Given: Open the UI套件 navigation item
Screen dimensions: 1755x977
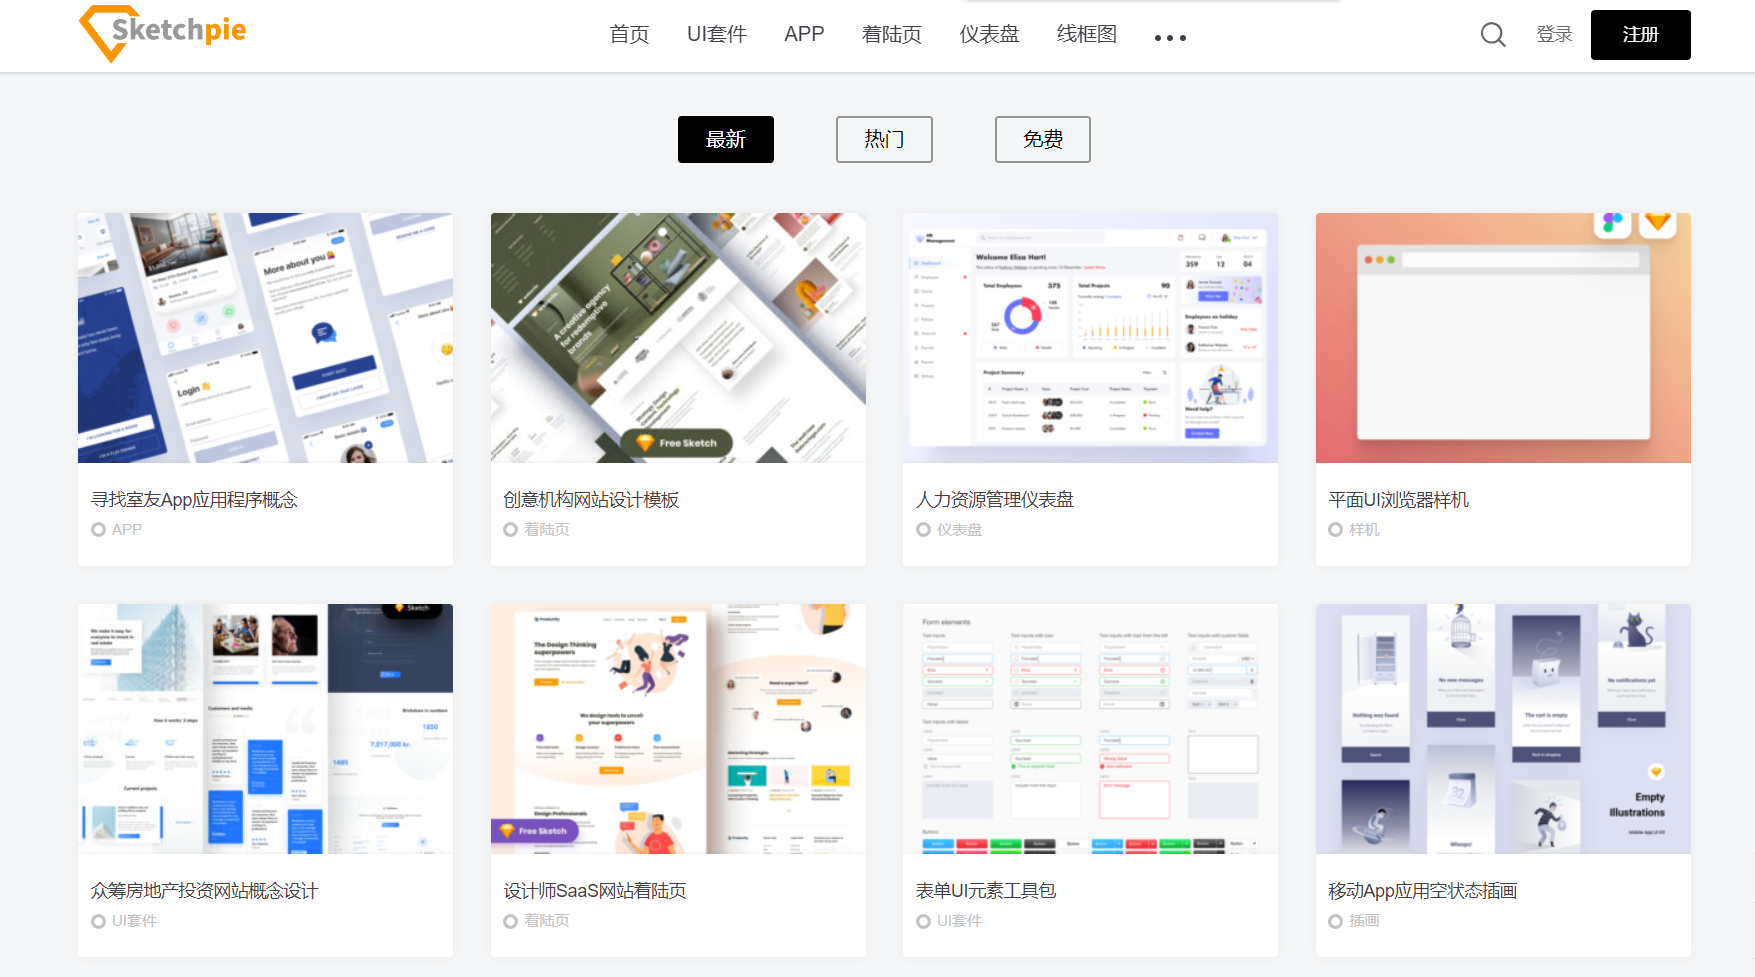Looking at the screenshot, I should [x=716, y=34].
